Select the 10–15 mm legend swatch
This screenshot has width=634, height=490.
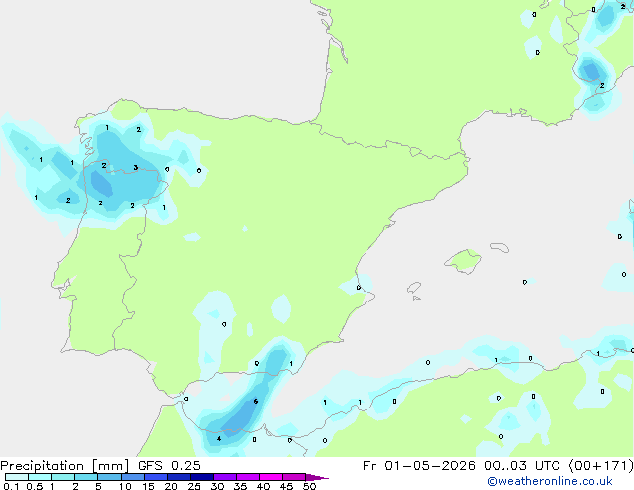tap(132, 477)
